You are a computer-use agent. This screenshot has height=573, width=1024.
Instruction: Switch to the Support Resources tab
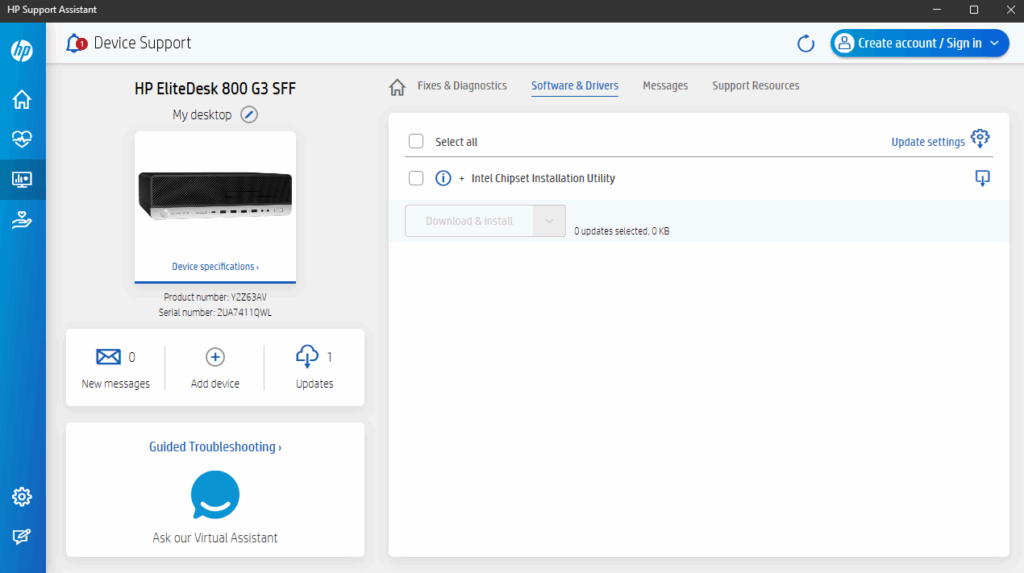(x=755, y=86)
